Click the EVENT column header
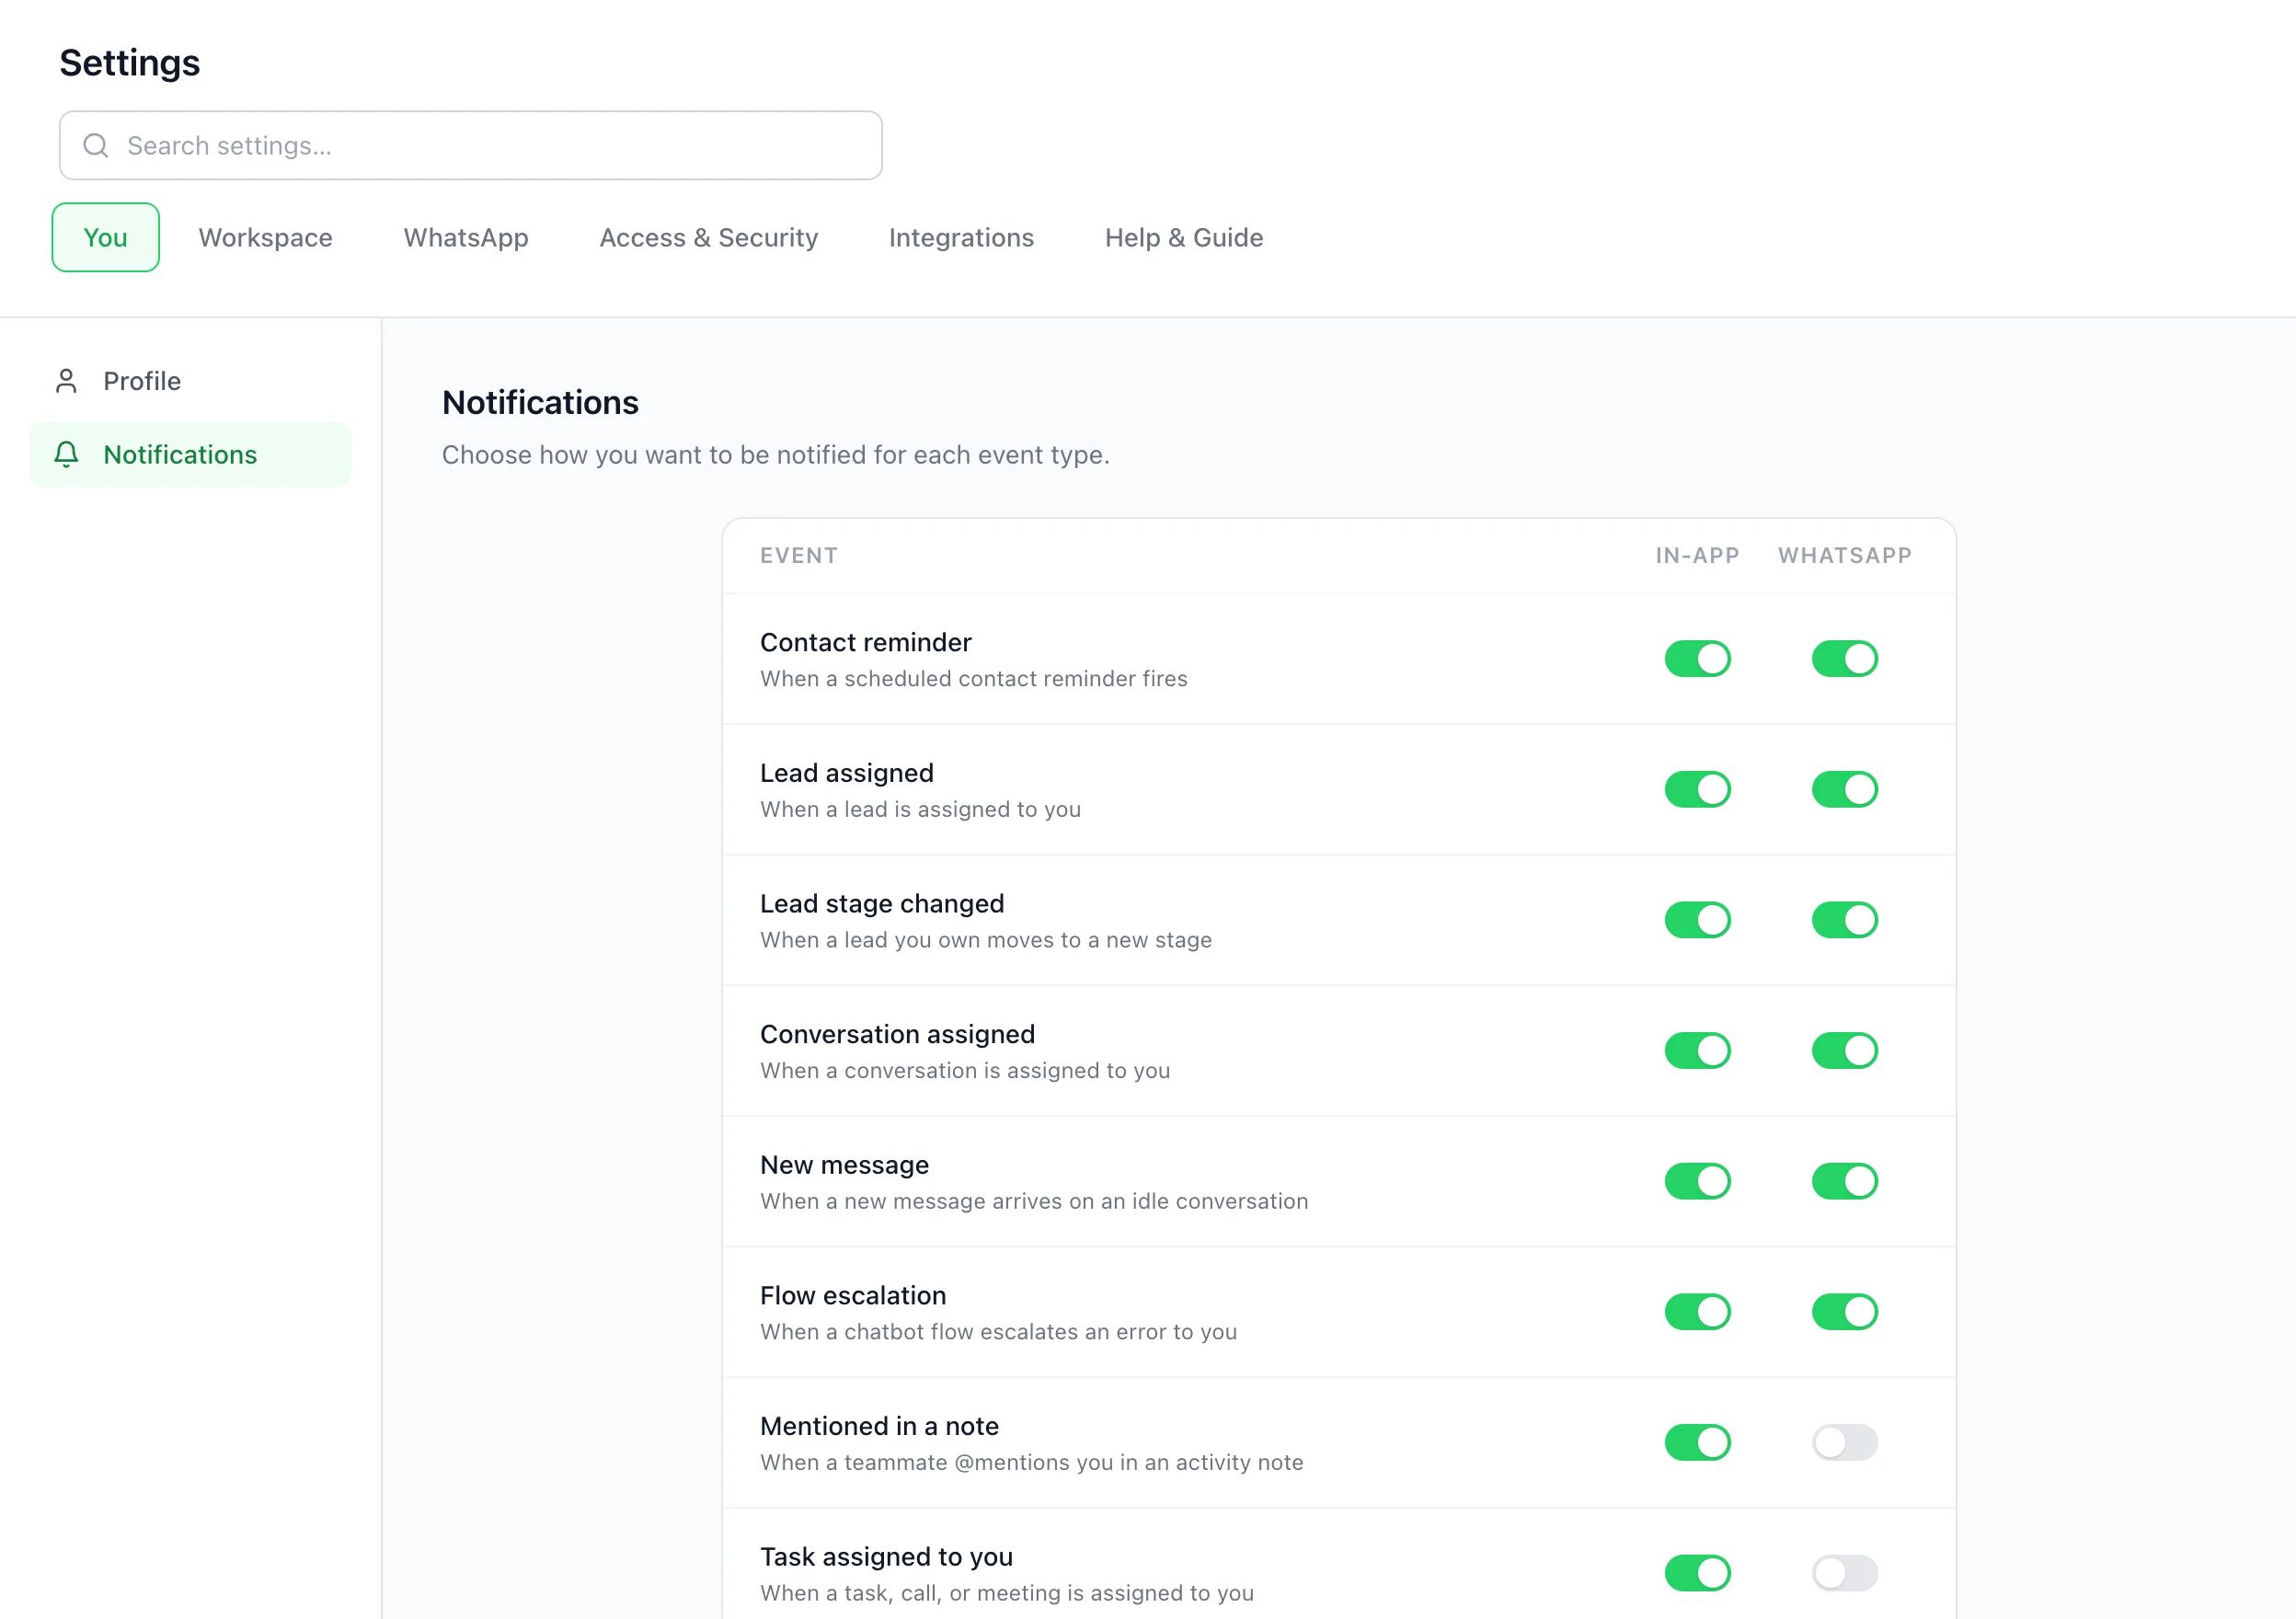Screen dimensions: 2296x1619 click(799, 556)
